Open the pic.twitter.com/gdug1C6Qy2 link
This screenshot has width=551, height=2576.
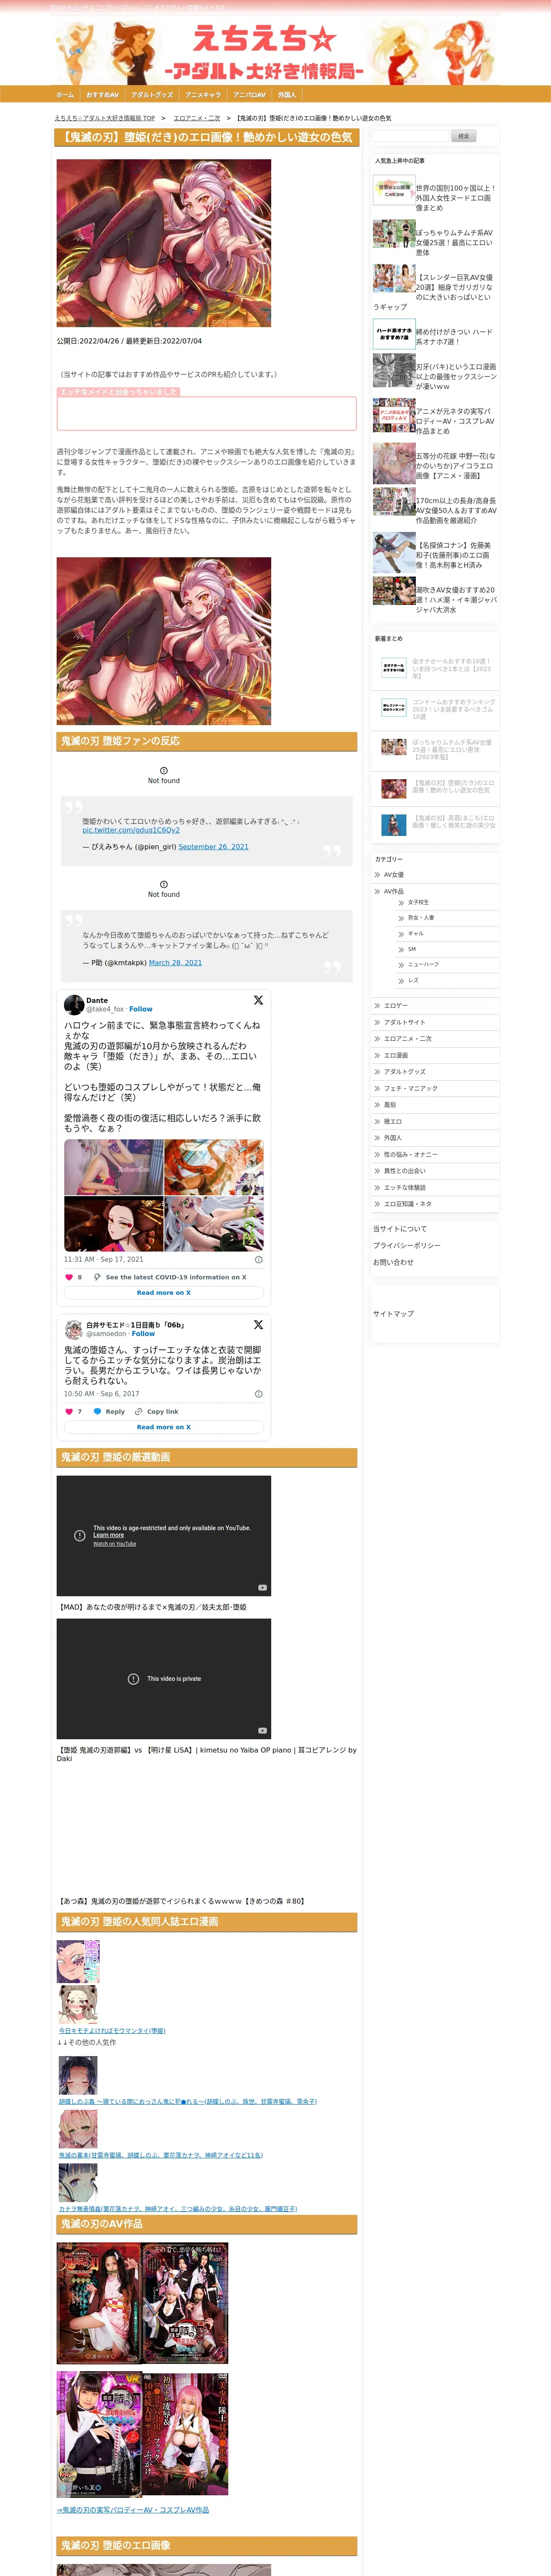(131, 830)
